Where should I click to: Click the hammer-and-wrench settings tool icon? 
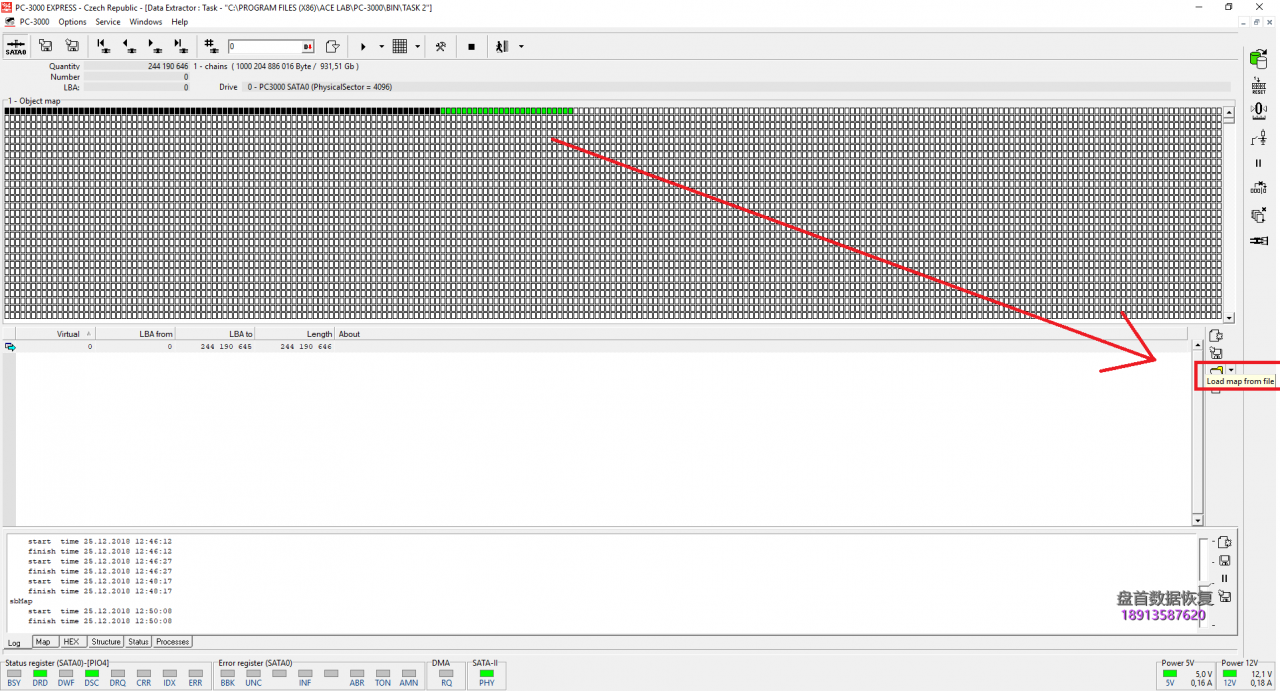click(440, 46)
